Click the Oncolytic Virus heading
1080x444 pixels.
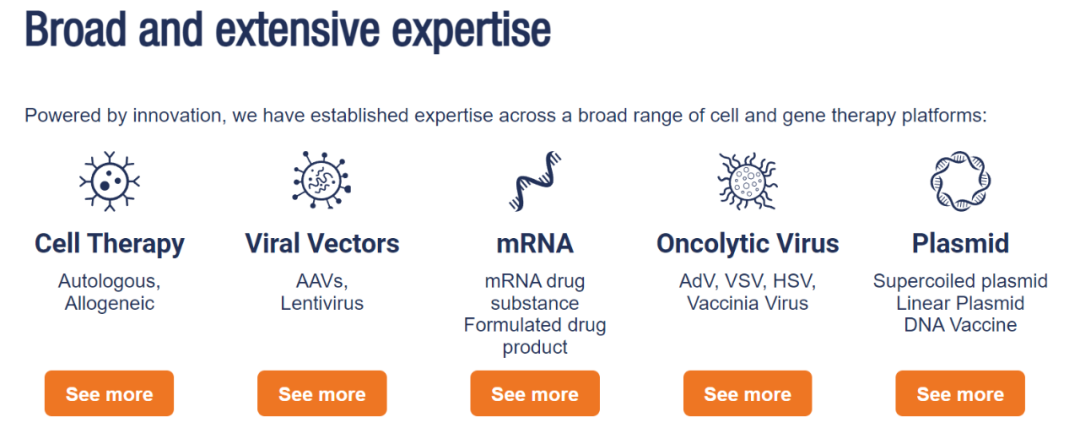[x=747, y=243]
